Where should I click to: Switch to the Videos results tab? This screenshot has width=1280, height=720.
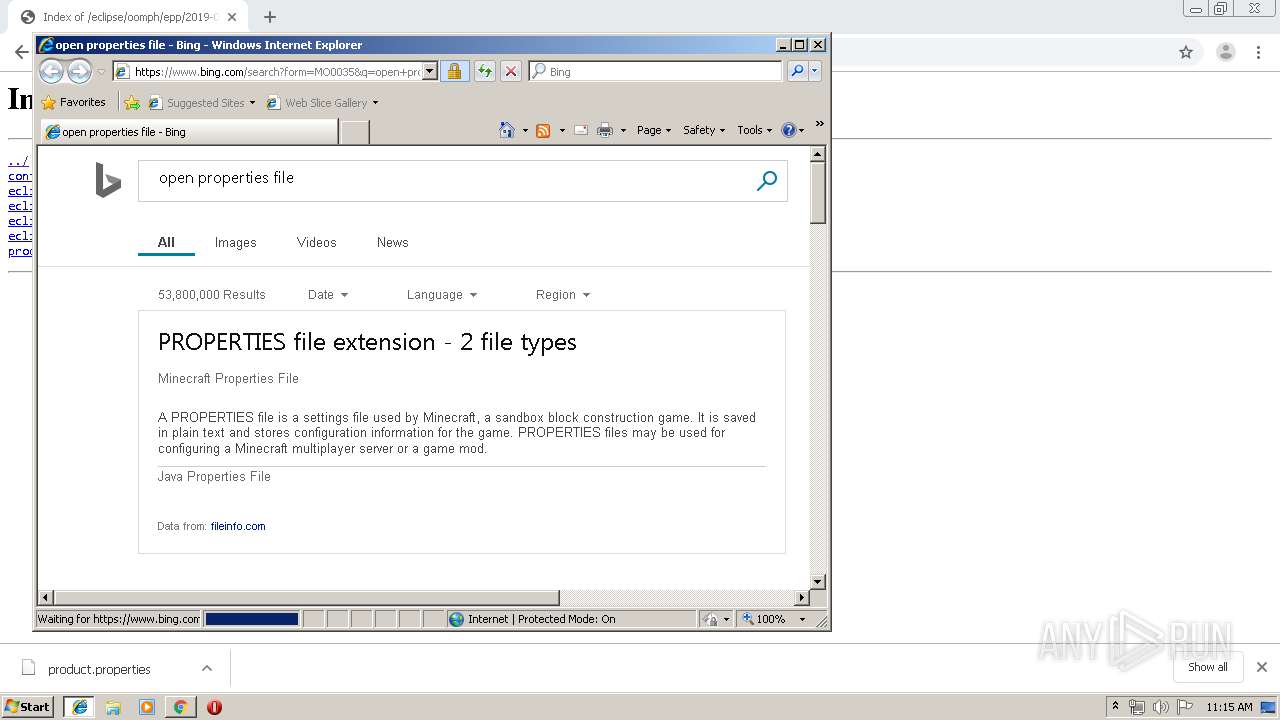point(316,242)
